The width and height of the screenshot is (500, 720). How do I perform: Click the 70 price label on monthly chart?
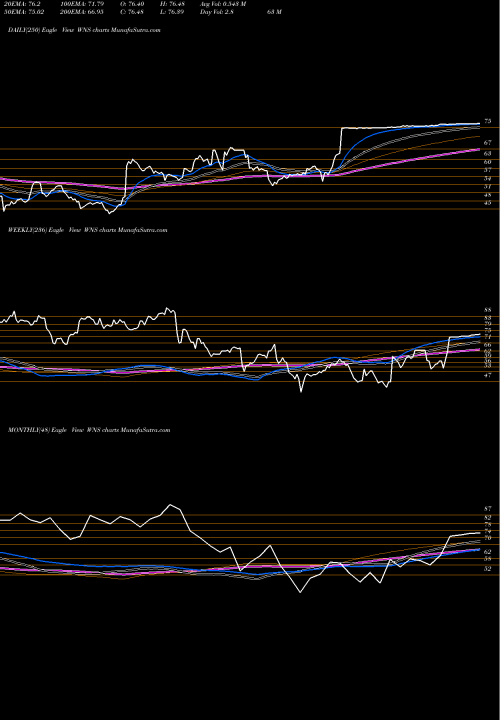tap(488, 538)
